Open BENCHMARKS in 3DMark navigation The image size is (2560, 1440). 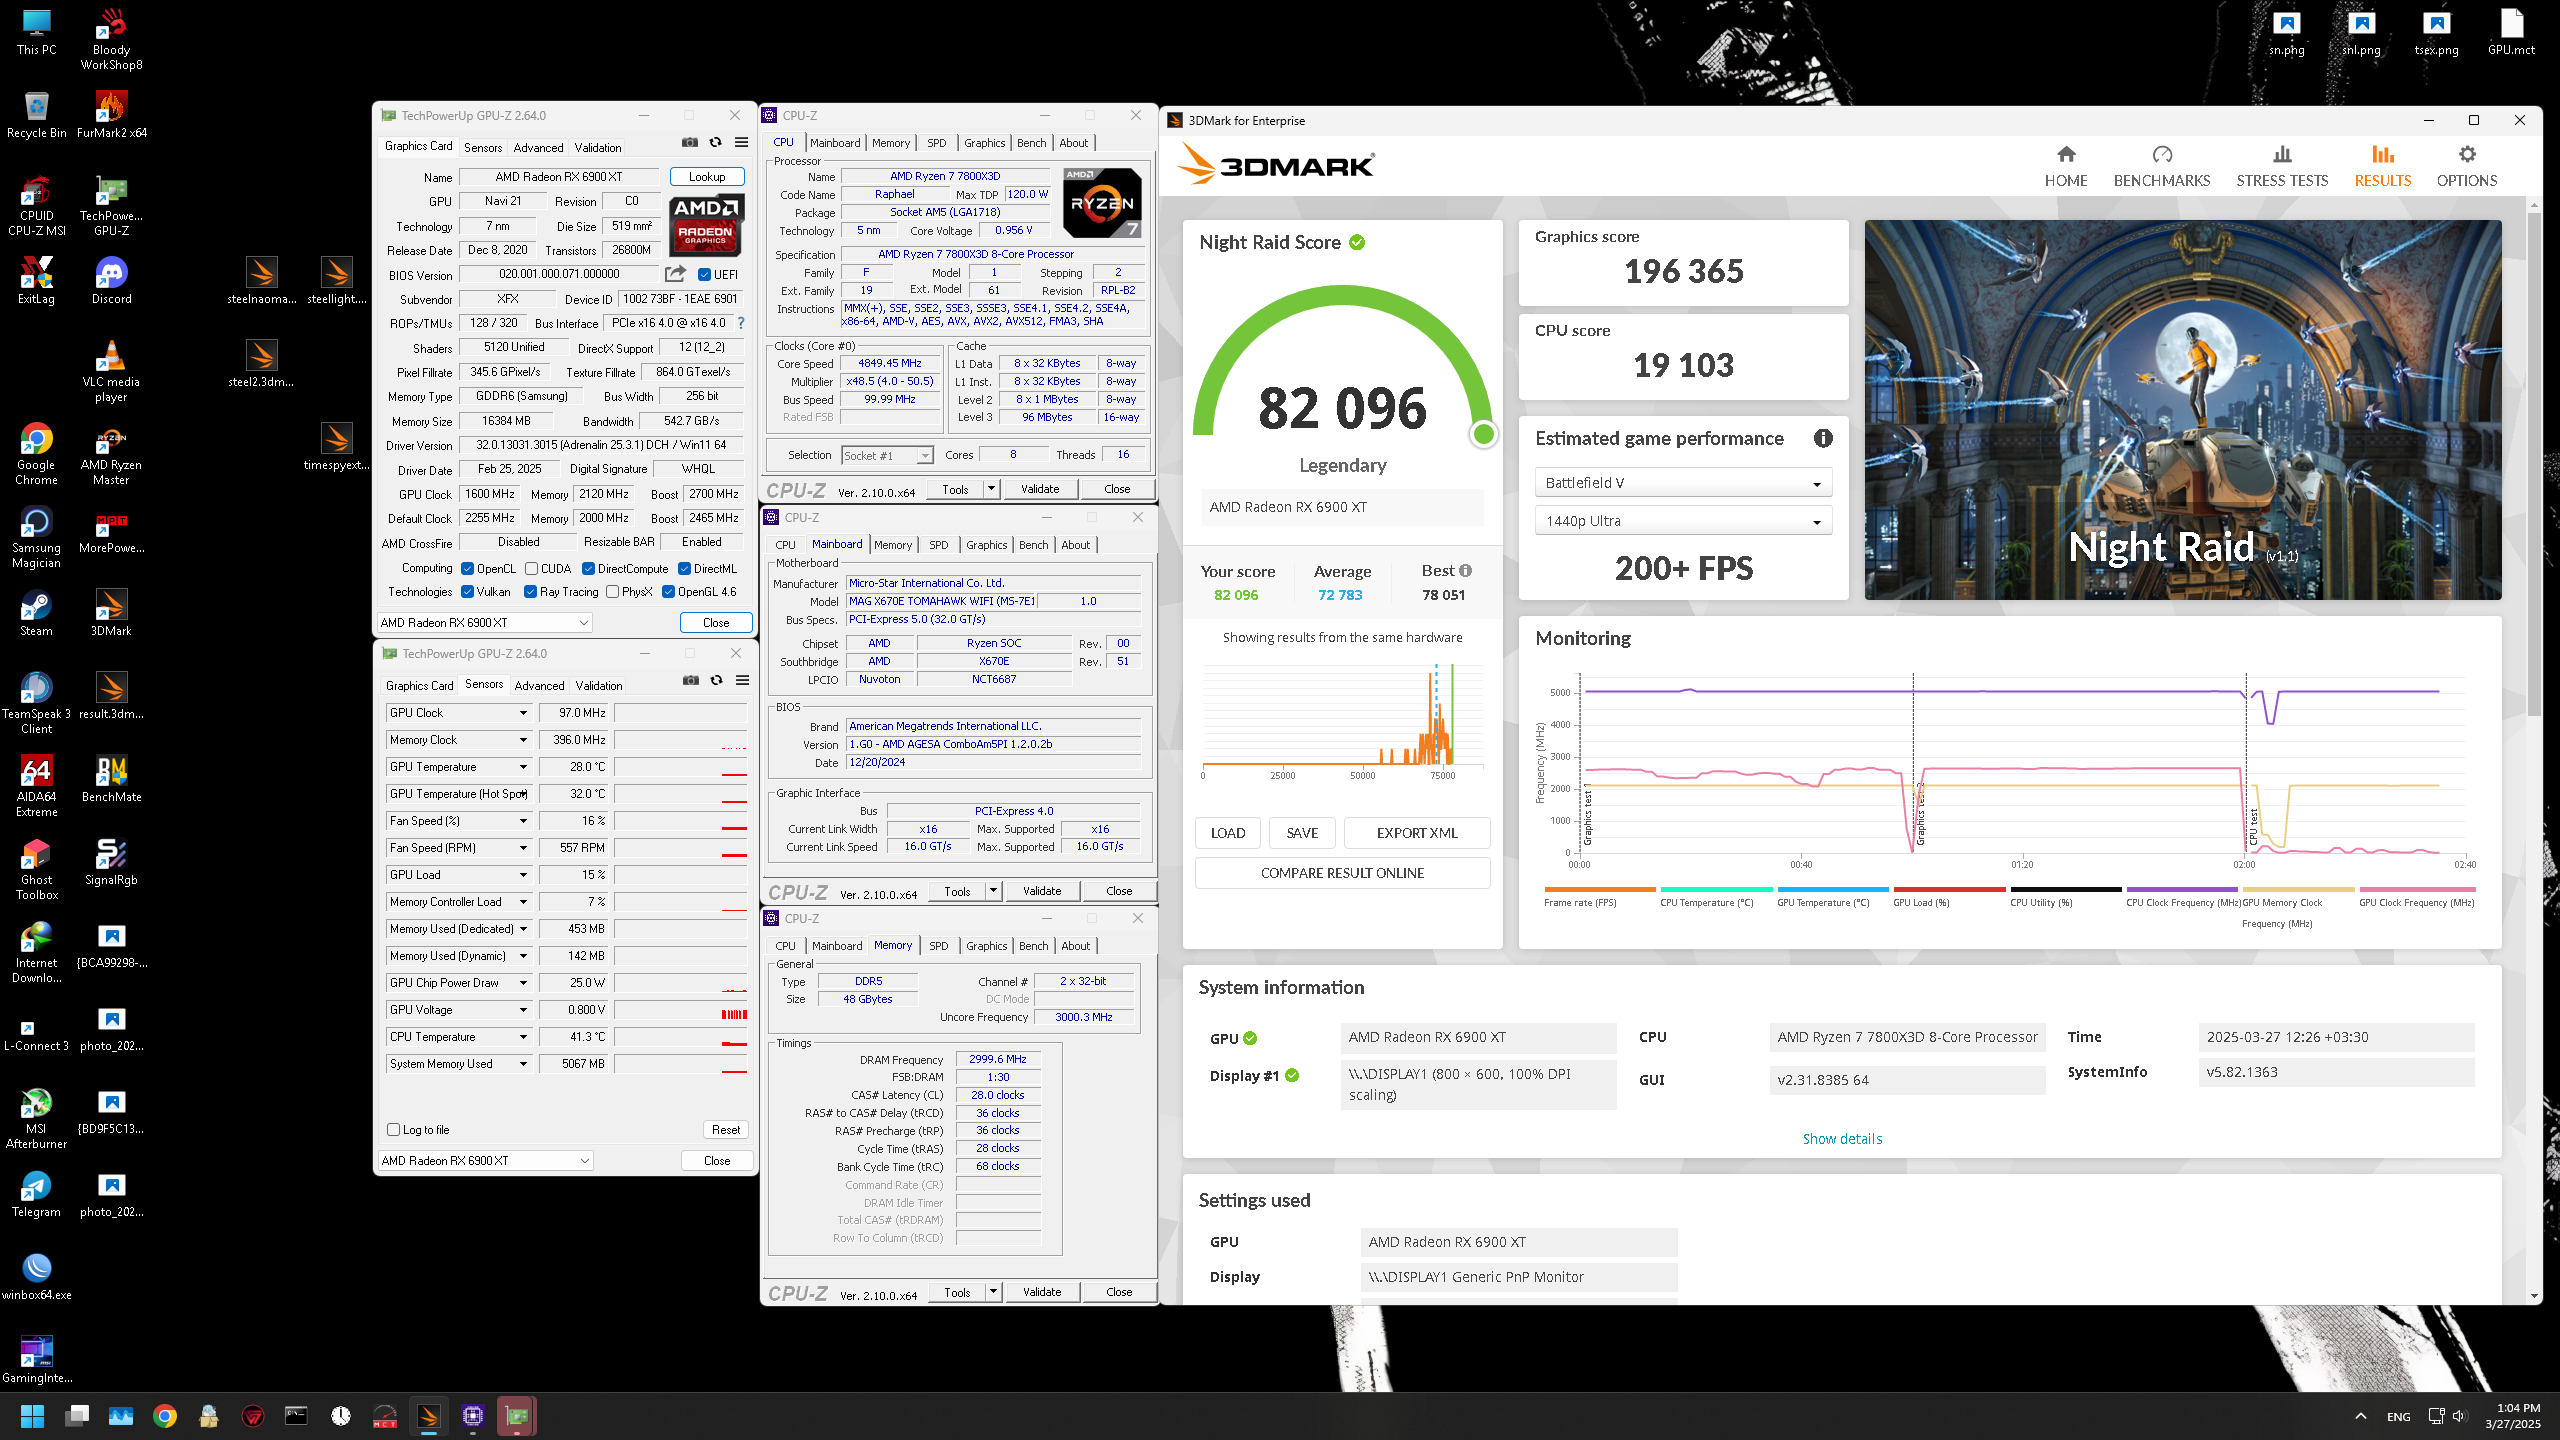click(2161, 166)
